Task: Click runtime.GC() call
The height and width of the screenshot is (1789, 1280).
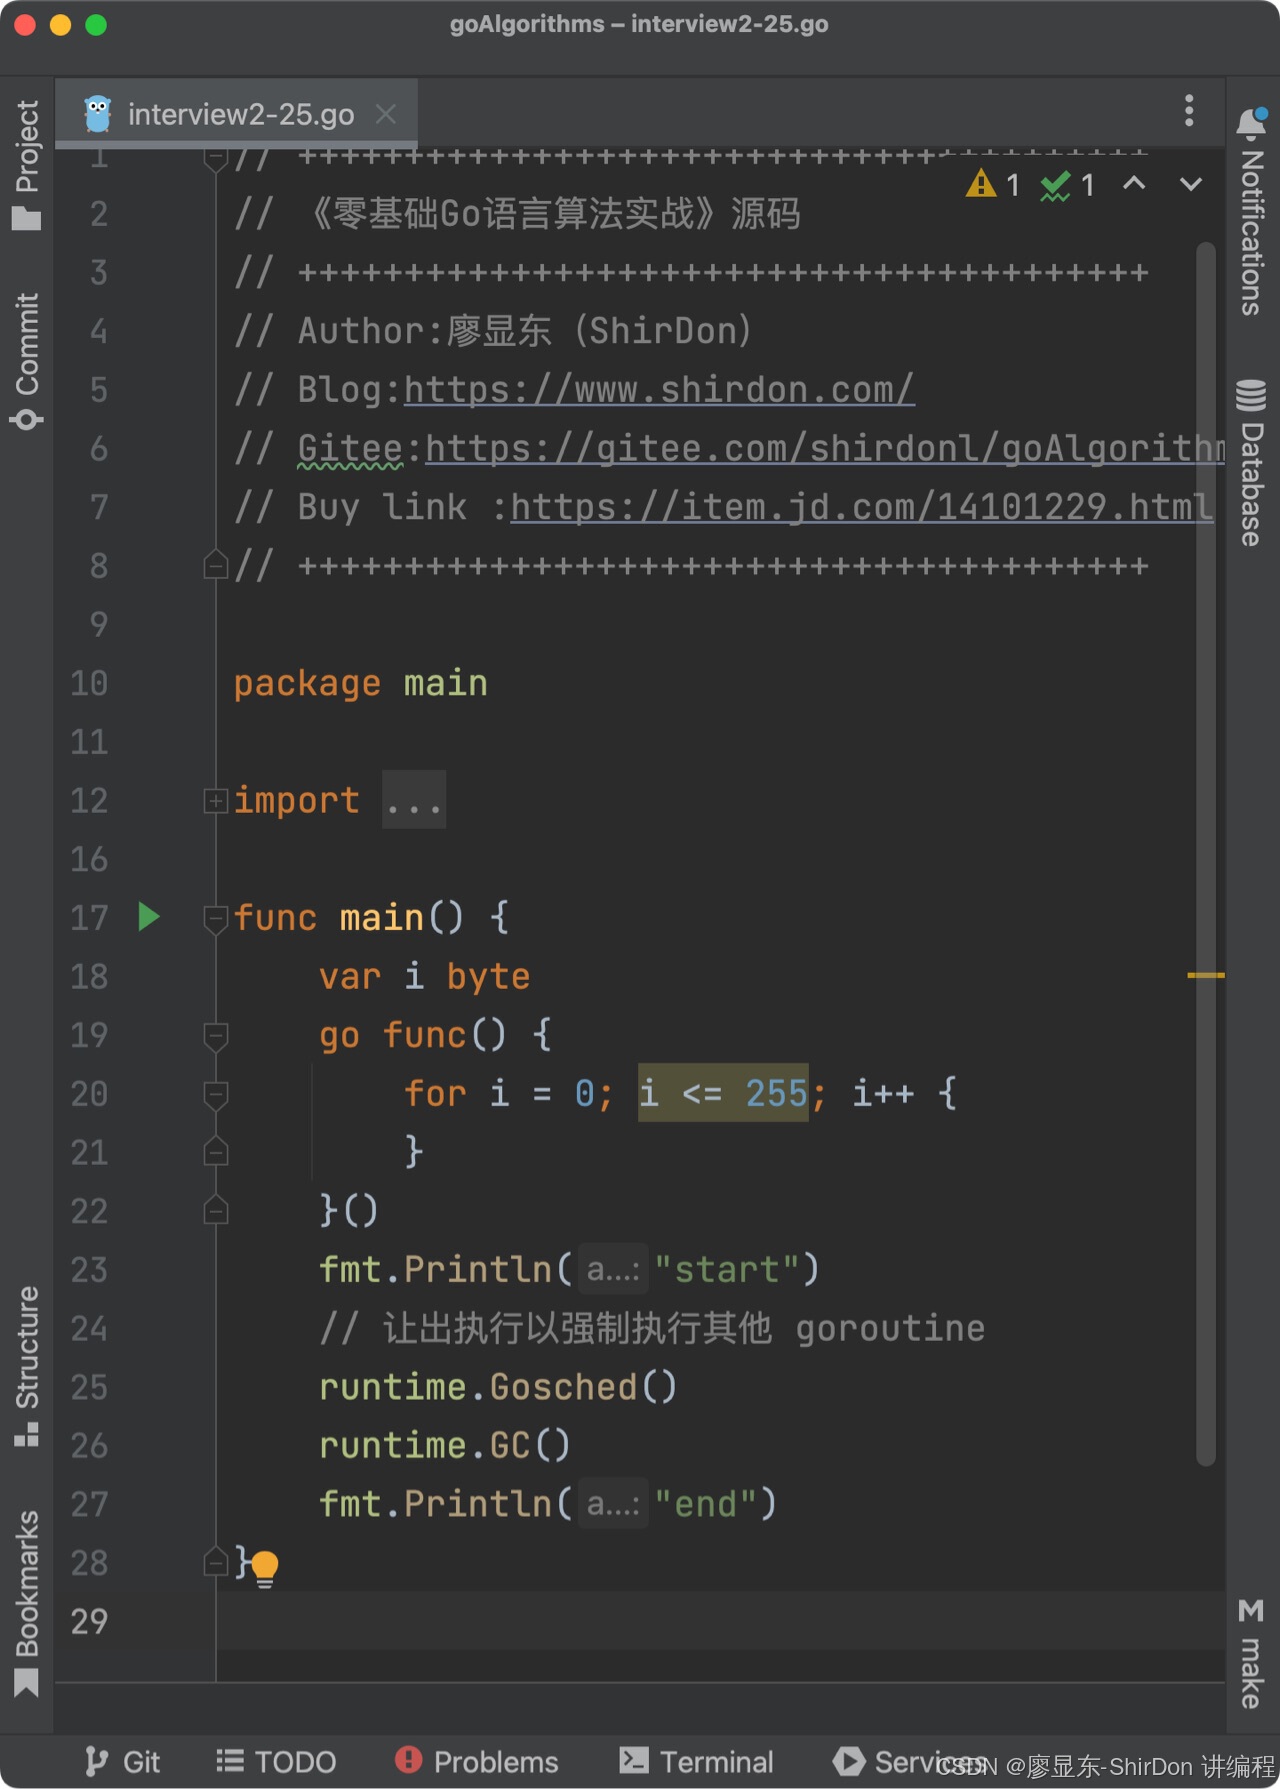Action: click(x=444, y=1445)
